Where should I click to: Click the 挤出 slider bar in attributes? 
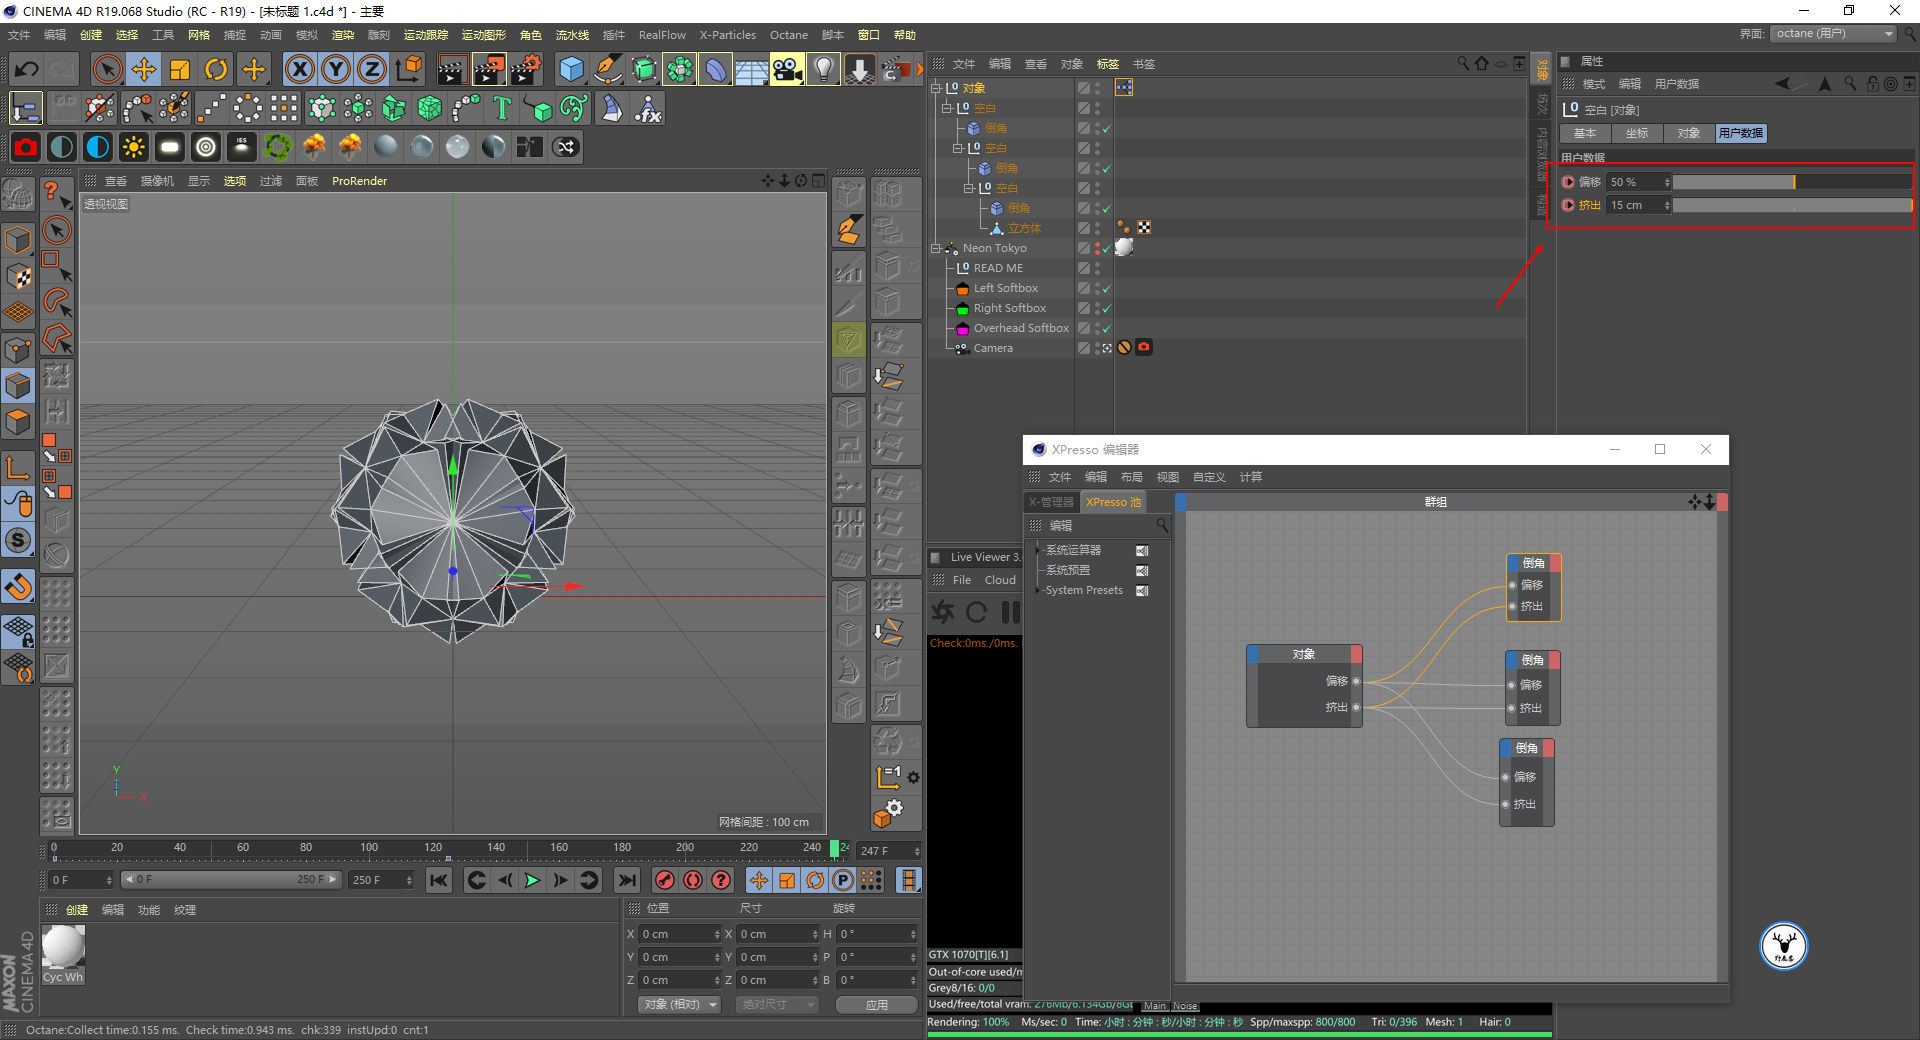[1792, 205]
